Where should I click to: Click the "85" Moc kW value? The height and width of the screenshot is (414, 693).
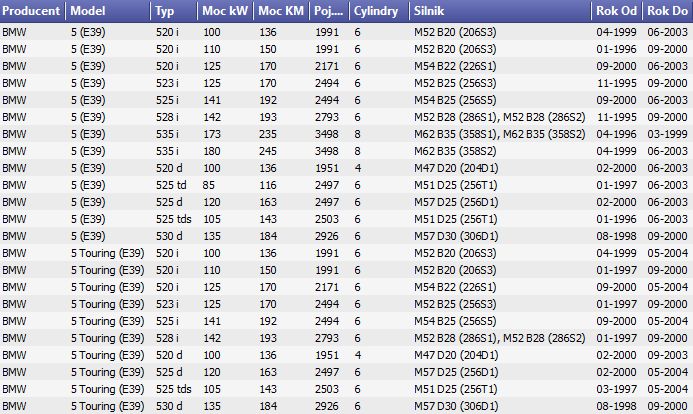209,185
